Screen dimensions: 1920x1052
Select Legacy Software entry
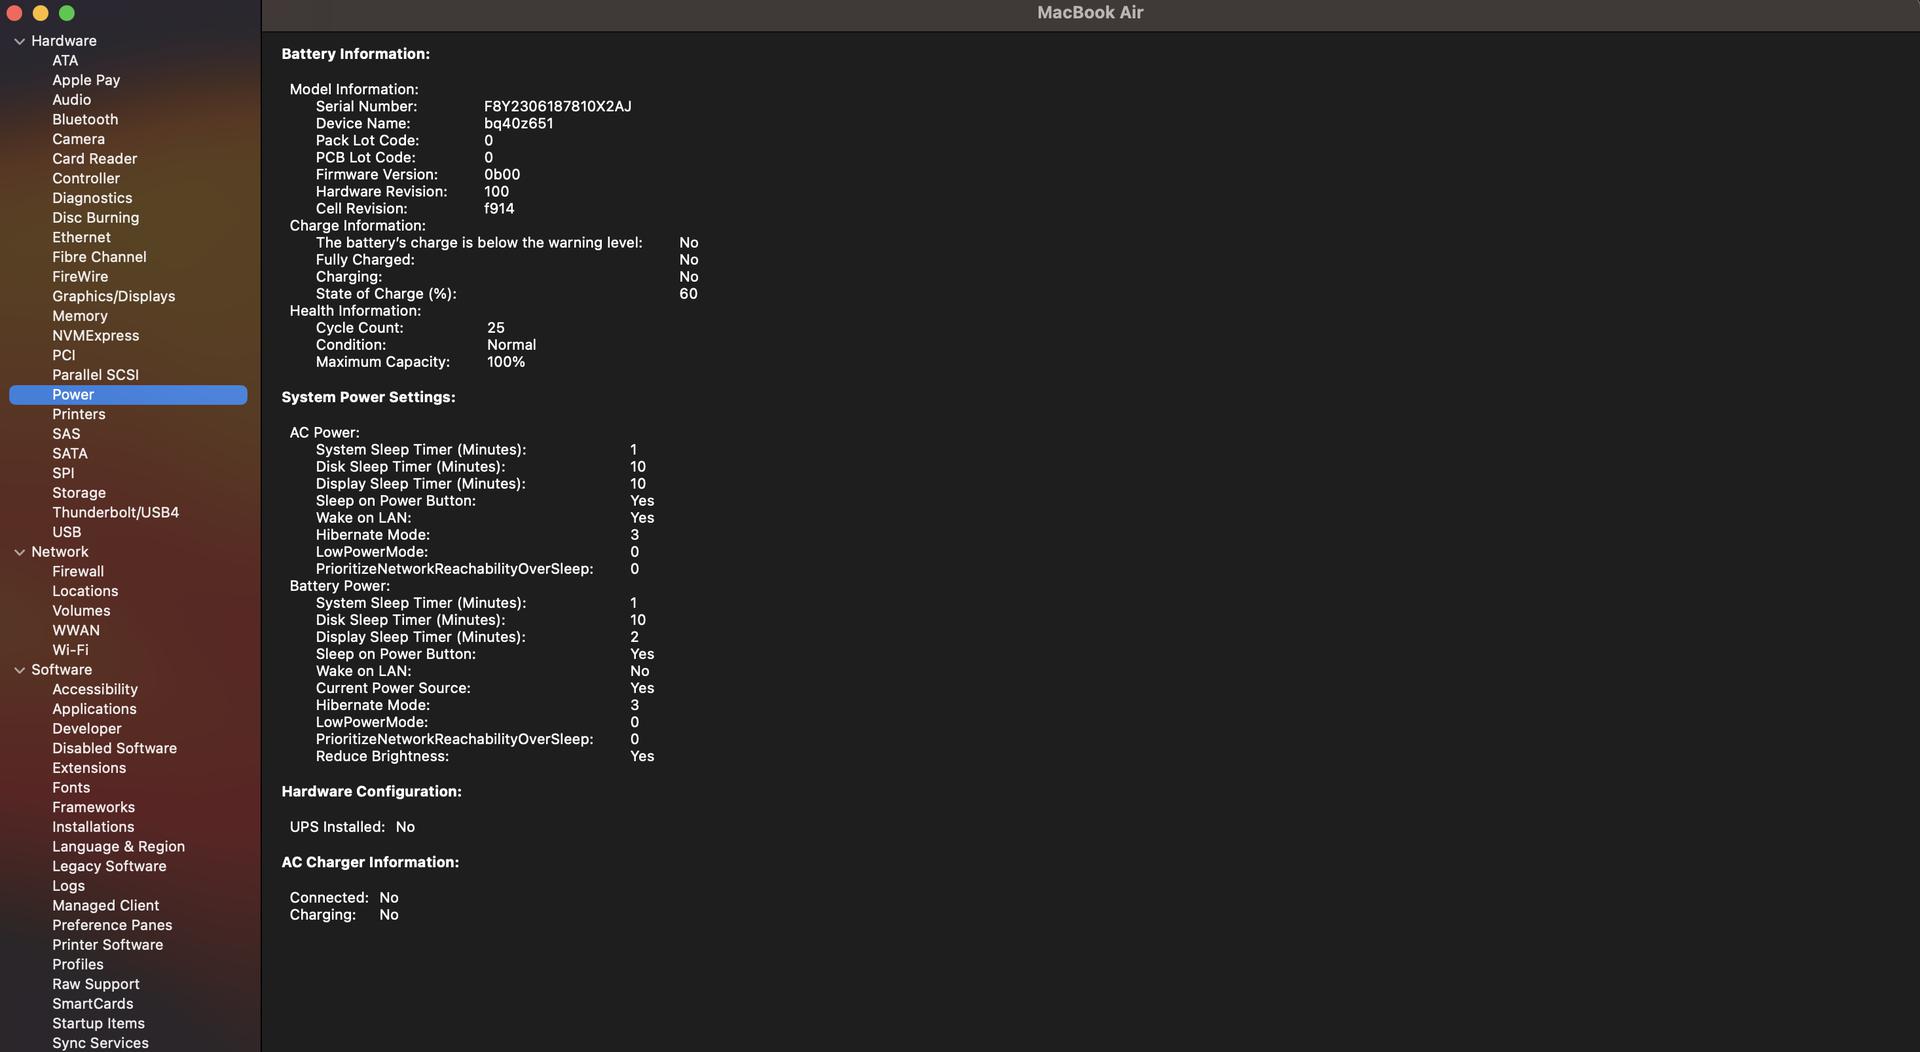[x=109, y=867]
